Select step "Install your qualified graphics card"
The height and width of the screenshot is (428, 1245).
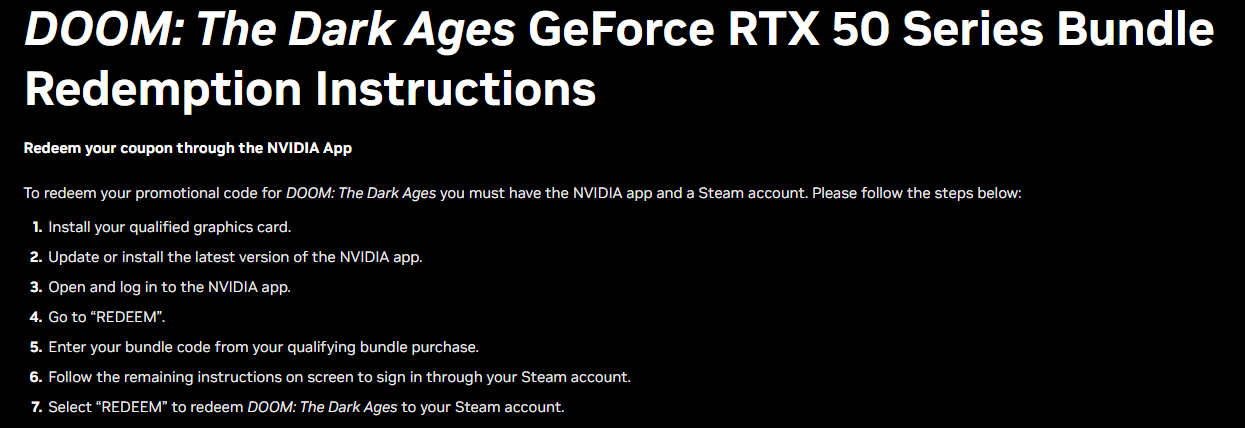pyautogui.click(x=169, y=227)
